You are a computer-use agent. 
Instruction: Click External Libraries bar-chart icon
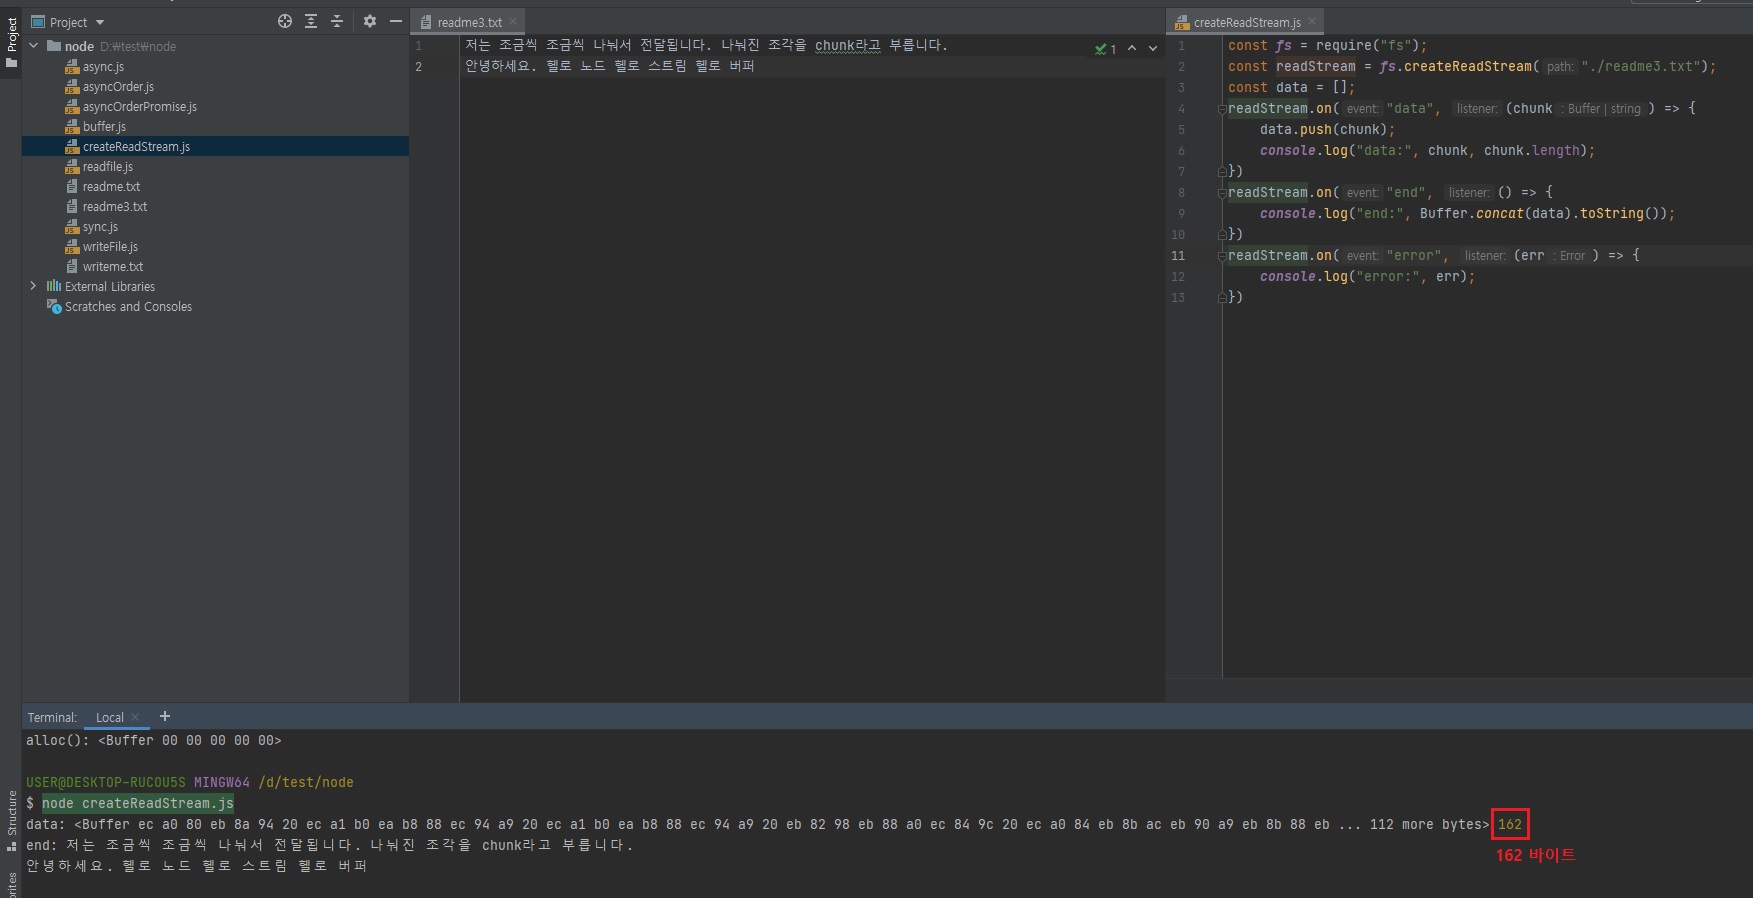pyautogui.click(x=54, y=286)
